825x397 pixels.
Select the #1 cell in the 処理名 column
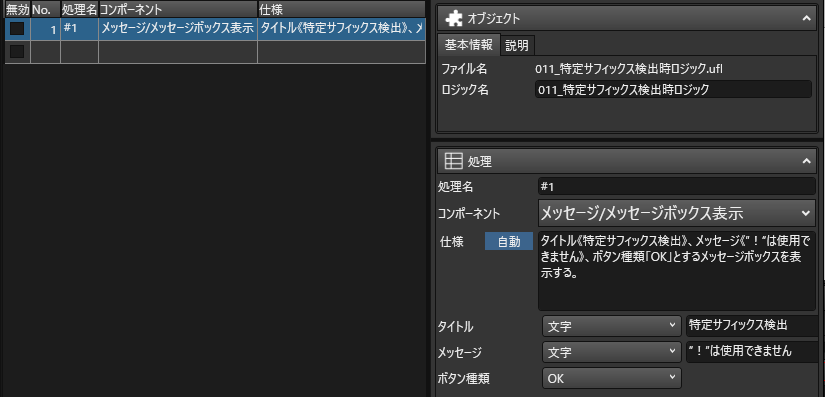(79, 29)
